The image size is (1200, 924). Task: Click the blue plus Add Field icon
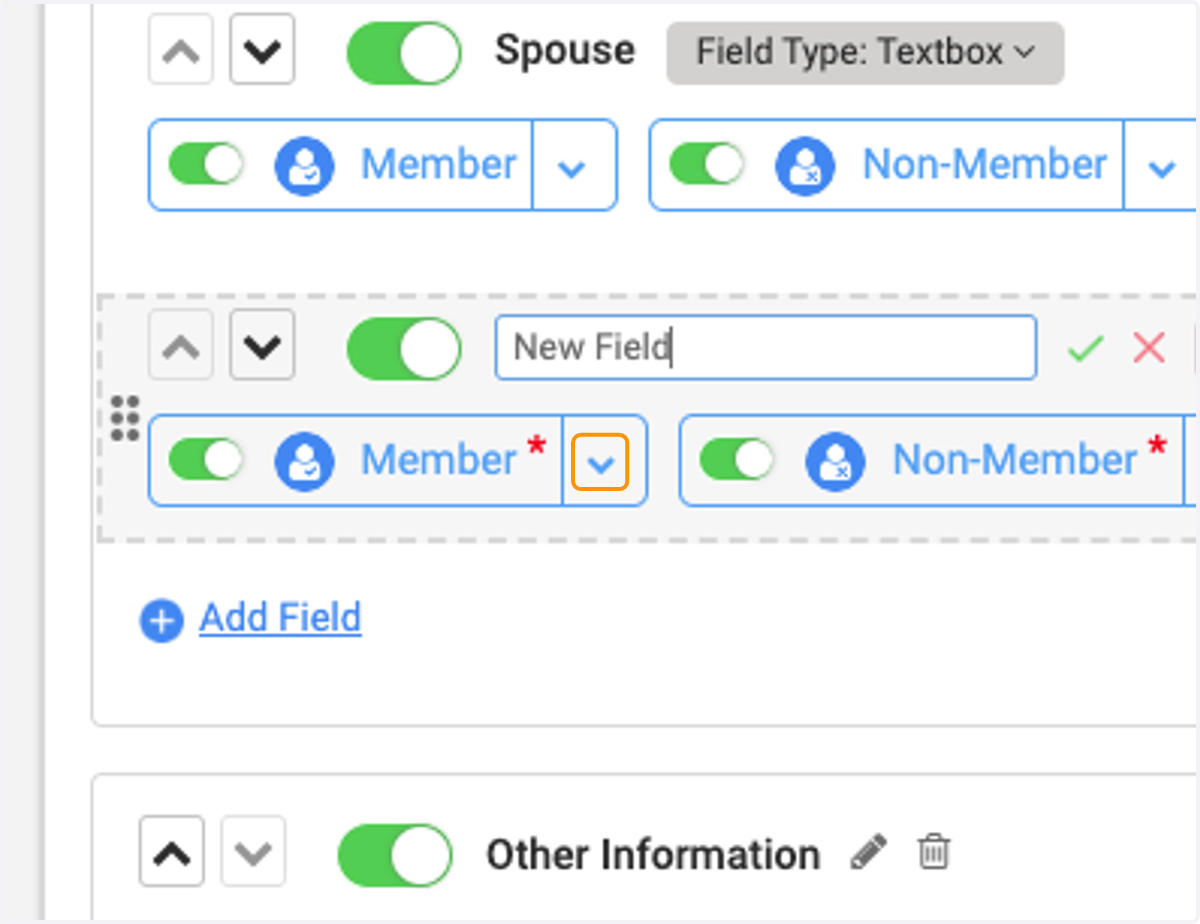[x=161, y=621]
